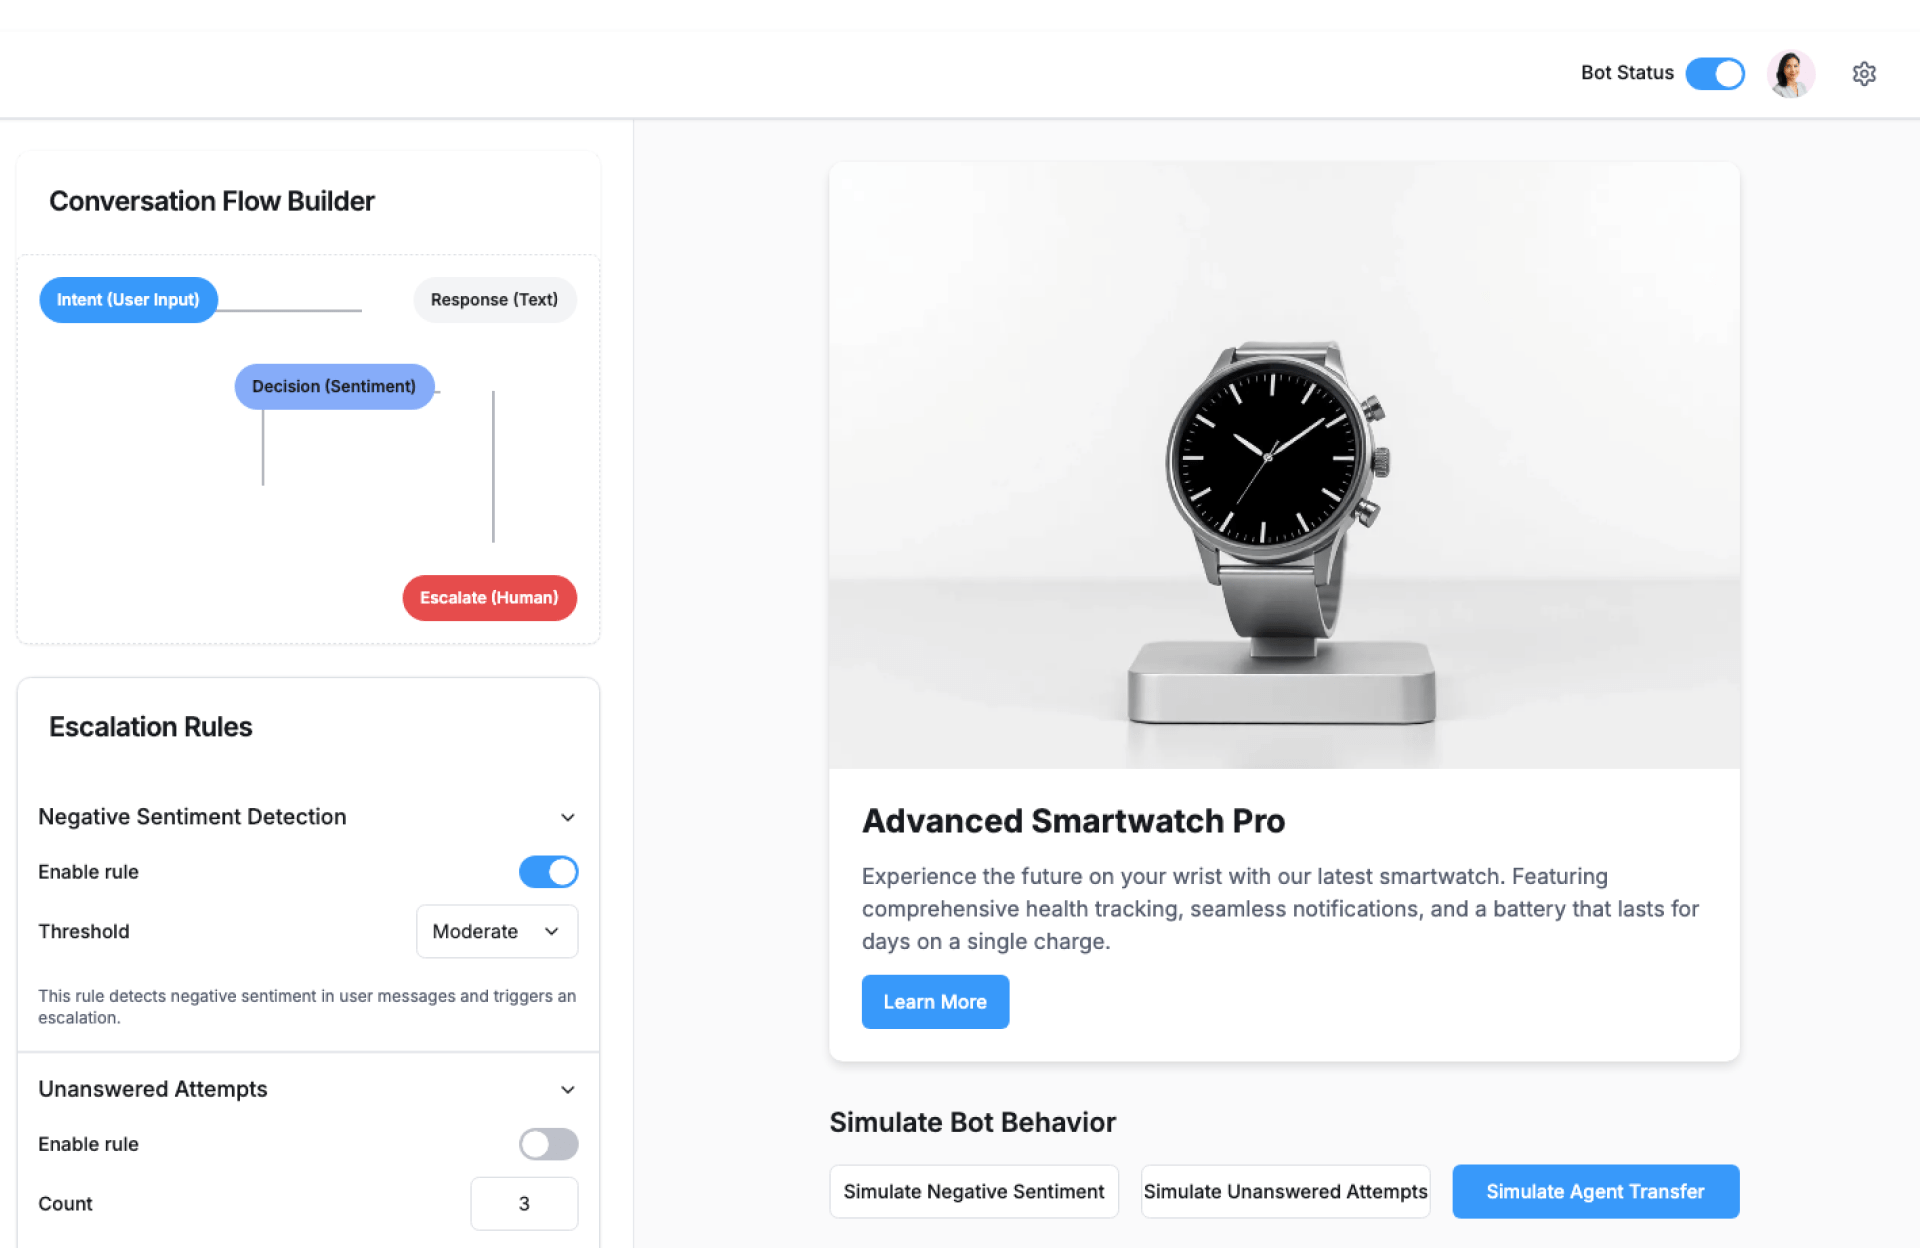This screenshot has width=1920, height=1248.
Task: Enable the Unanswered Attempts rule toggle
Action: 548,1144
